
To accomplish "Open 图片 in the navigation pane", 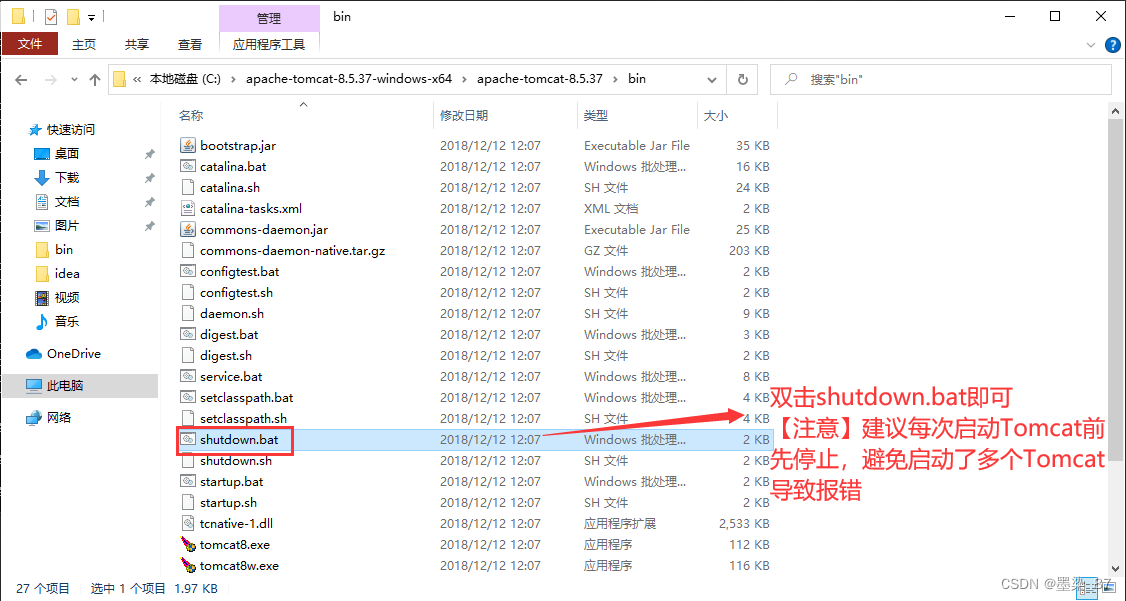I will point(66,225).
